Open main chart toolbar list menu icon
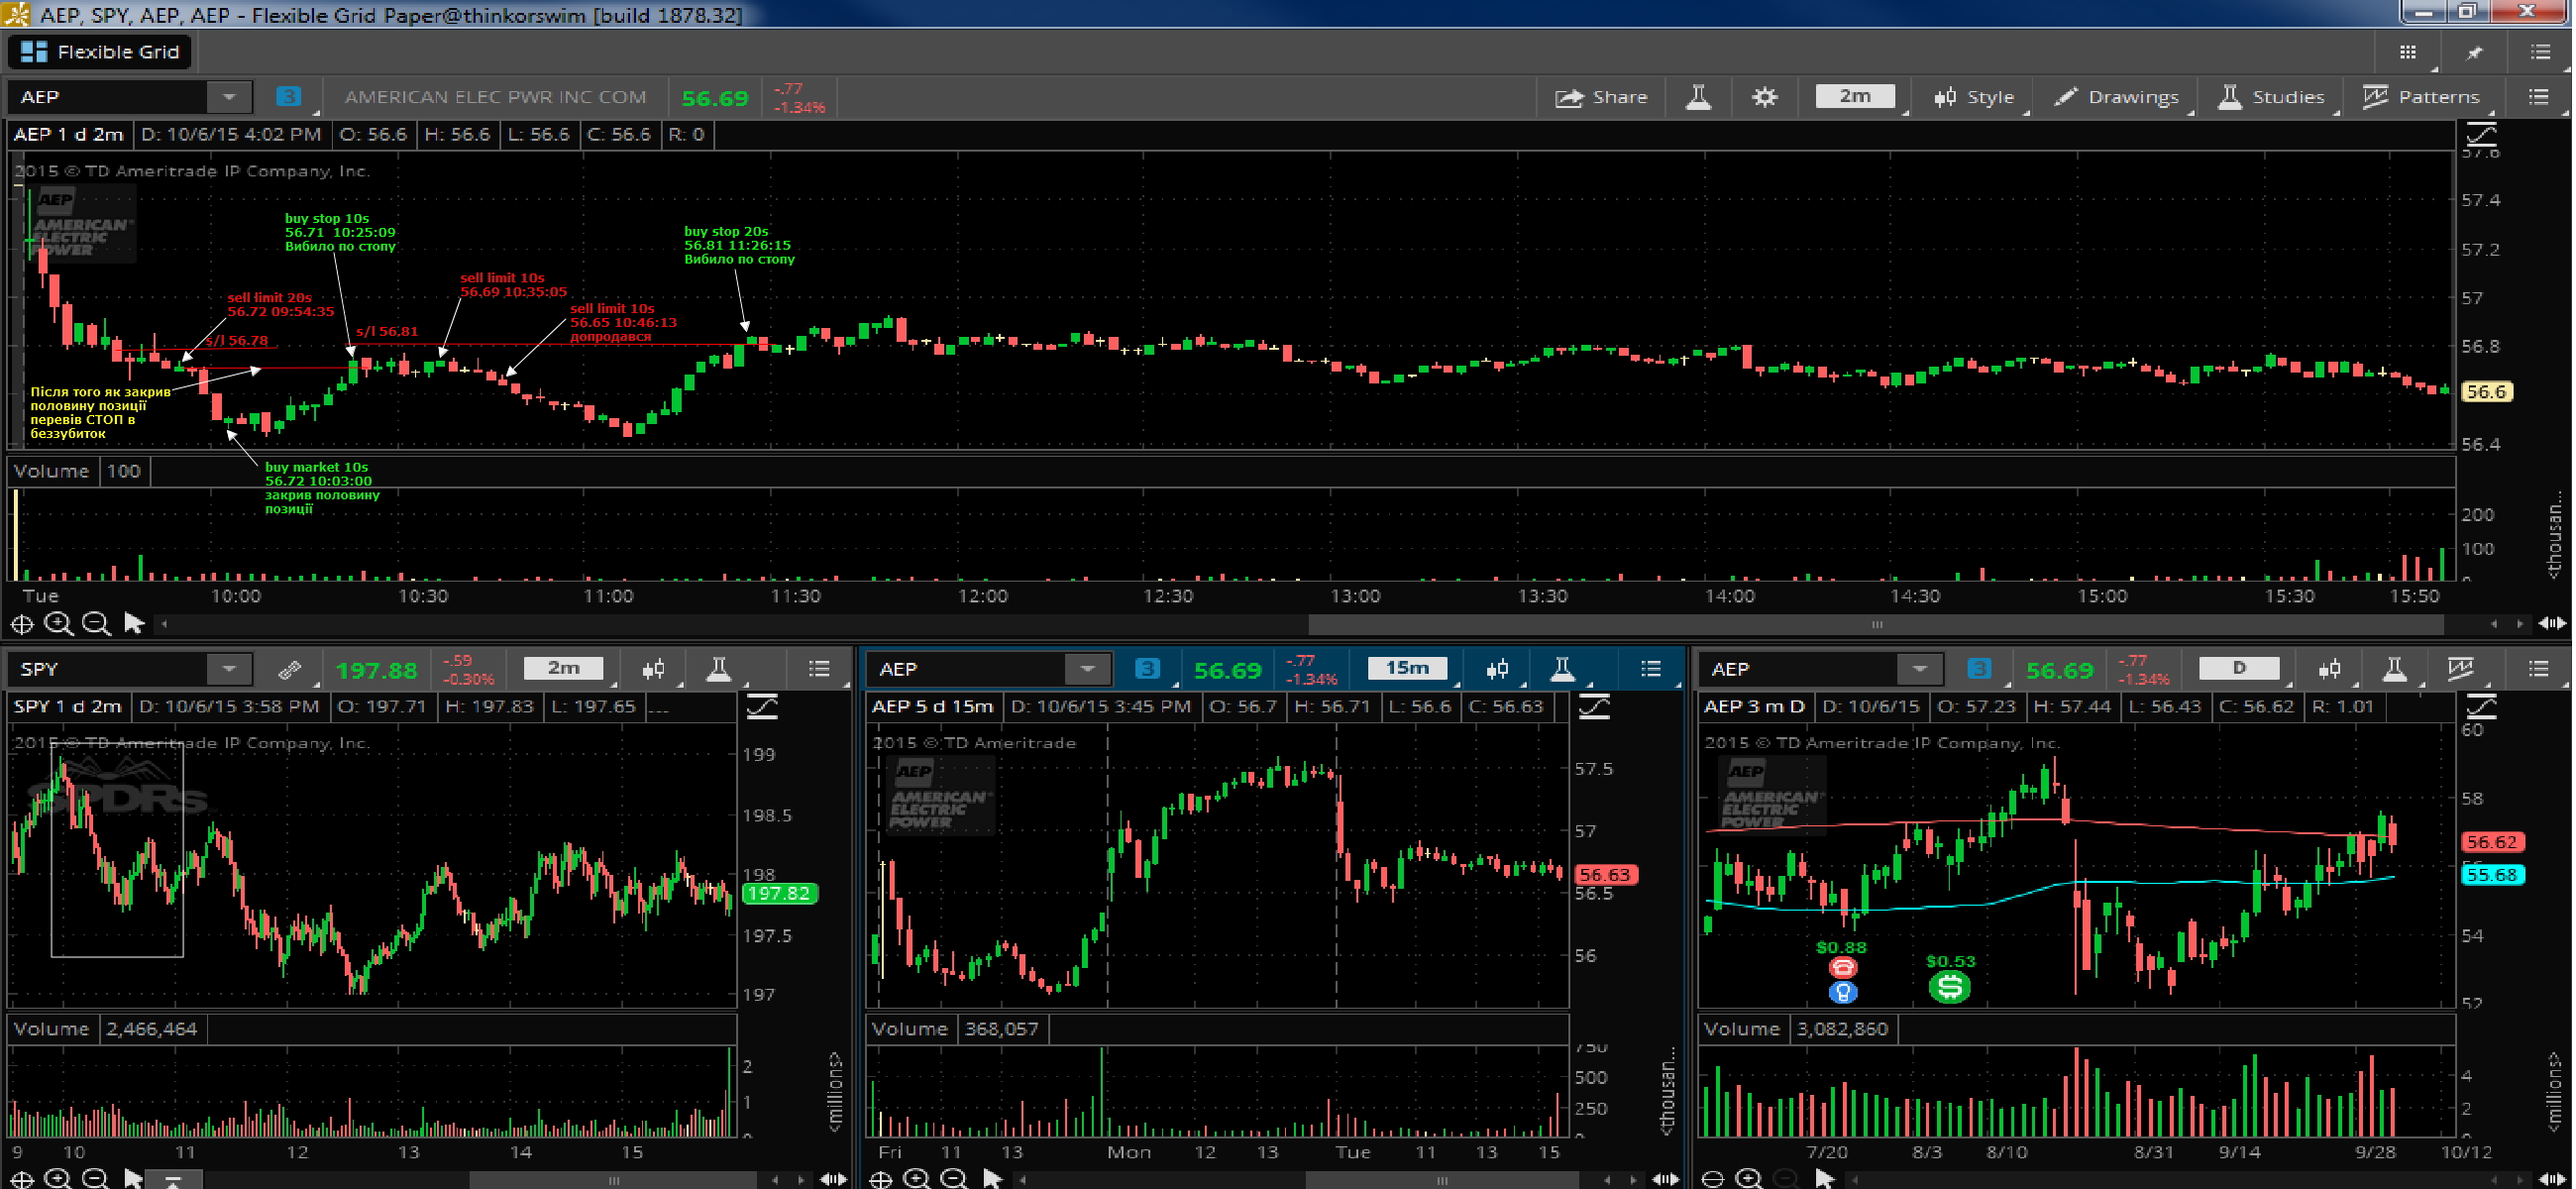 click(x=2538, y=97)
